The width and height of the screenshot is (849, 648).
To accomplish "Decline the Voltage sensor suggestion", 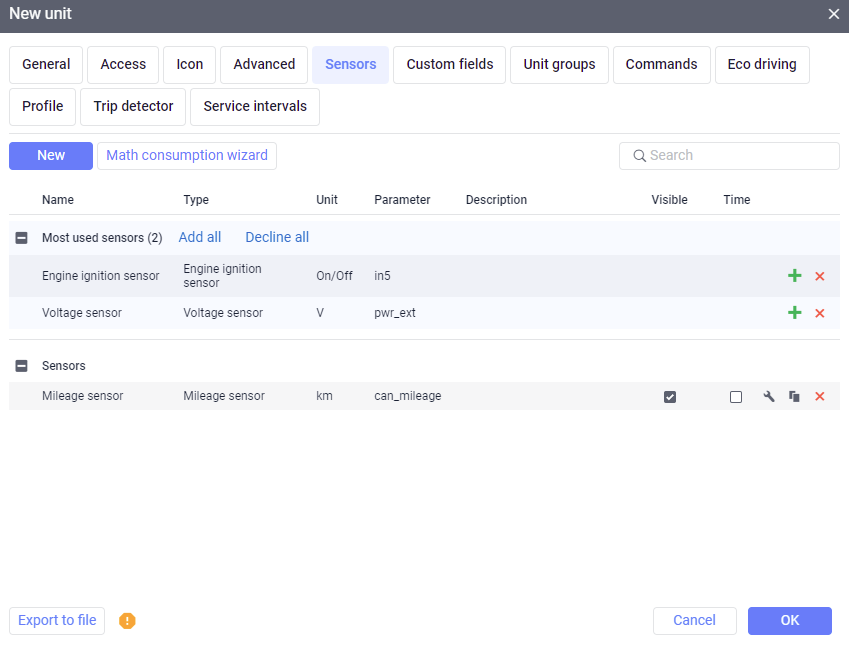I will (820, 313).
